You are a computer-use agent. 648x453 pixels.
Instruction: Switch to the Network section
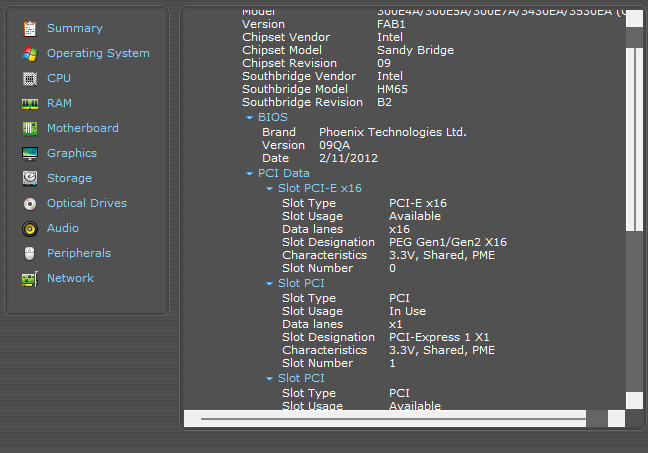[70, 278]
